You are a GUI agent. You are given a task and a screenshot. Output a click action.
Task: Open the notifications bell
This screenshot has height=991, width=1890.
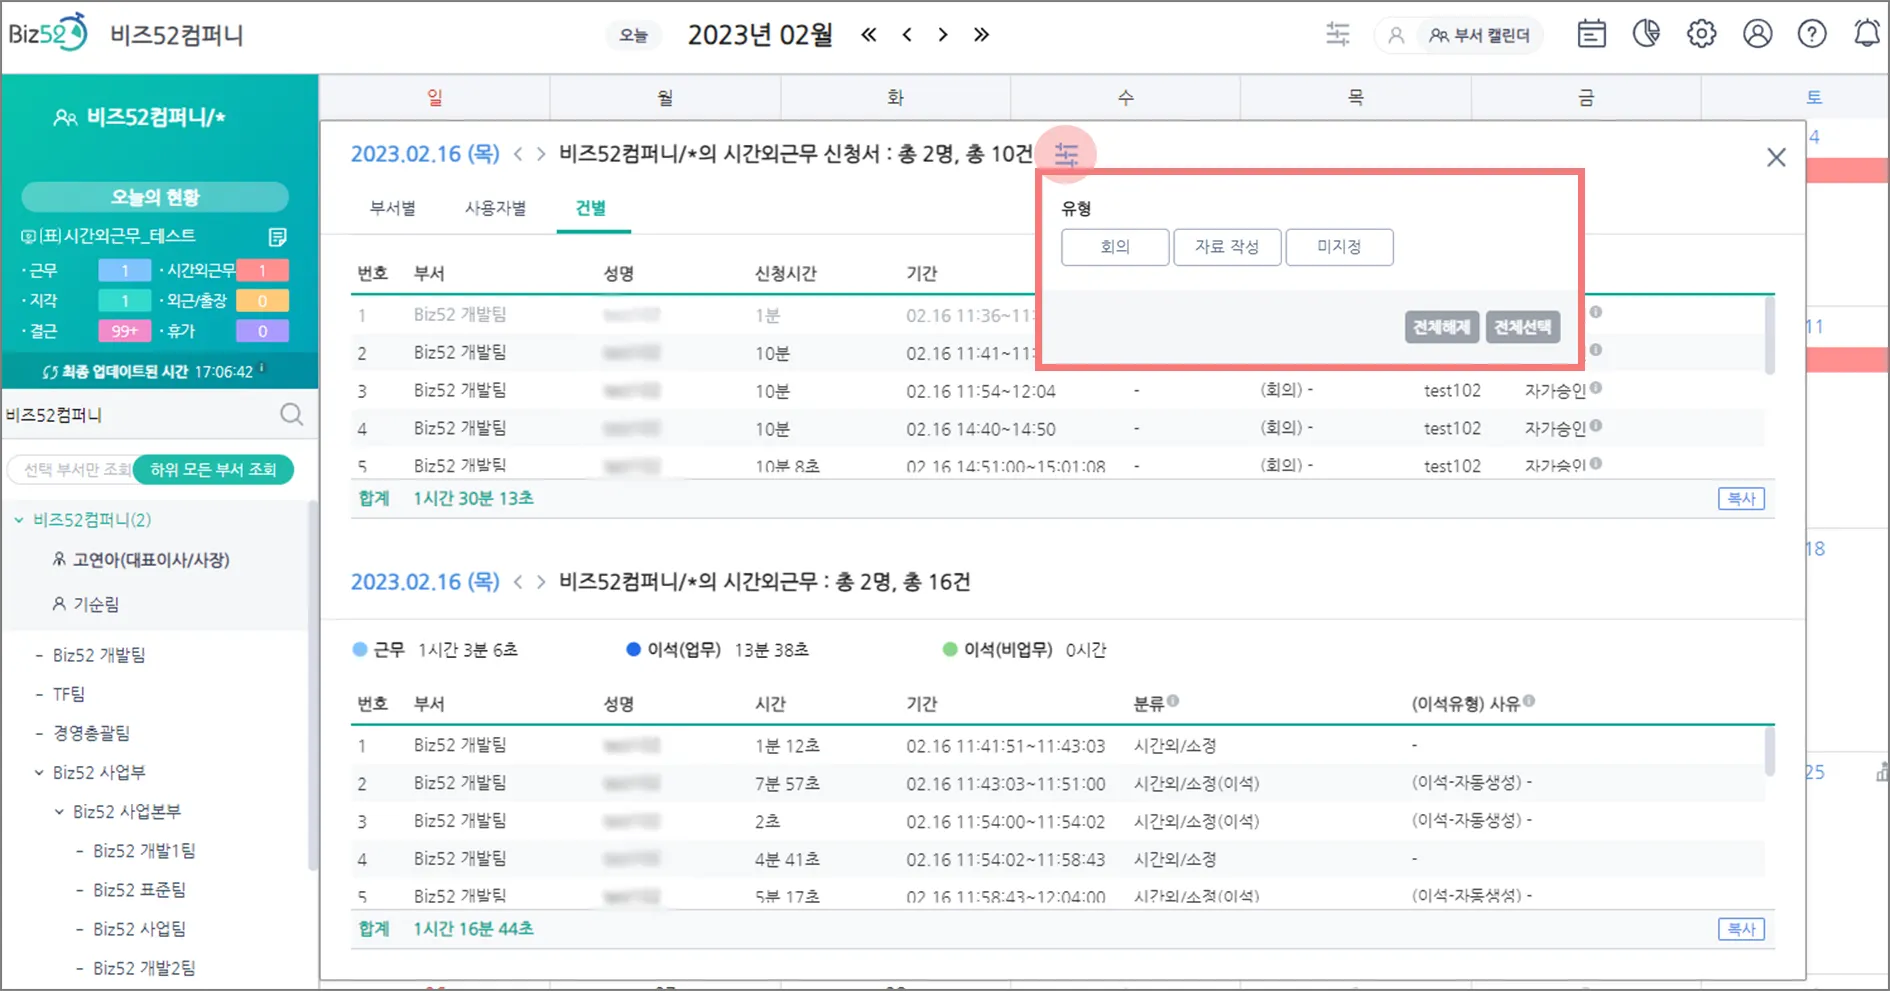[x=1867, y=34]
